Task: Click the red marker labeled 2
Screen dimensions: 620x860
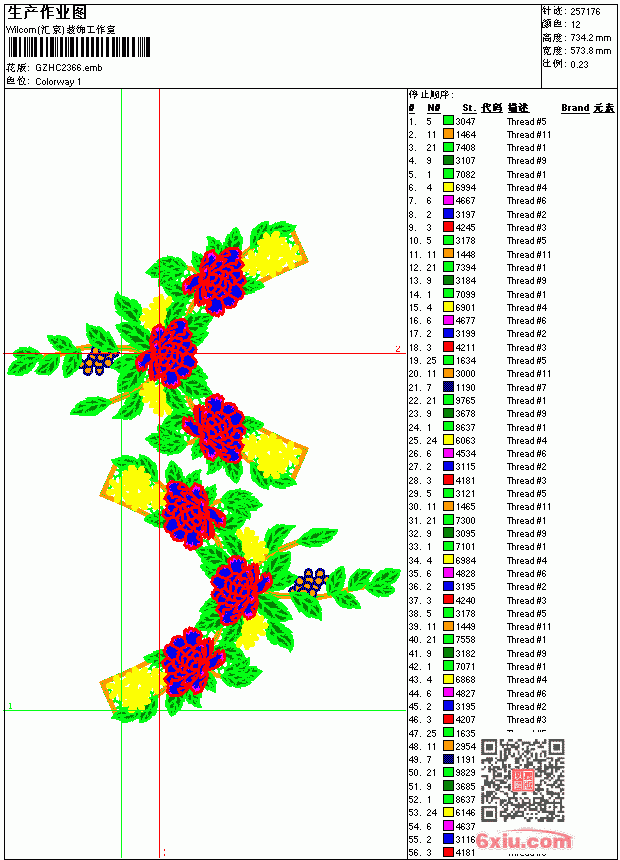Action: click(398, 349)
